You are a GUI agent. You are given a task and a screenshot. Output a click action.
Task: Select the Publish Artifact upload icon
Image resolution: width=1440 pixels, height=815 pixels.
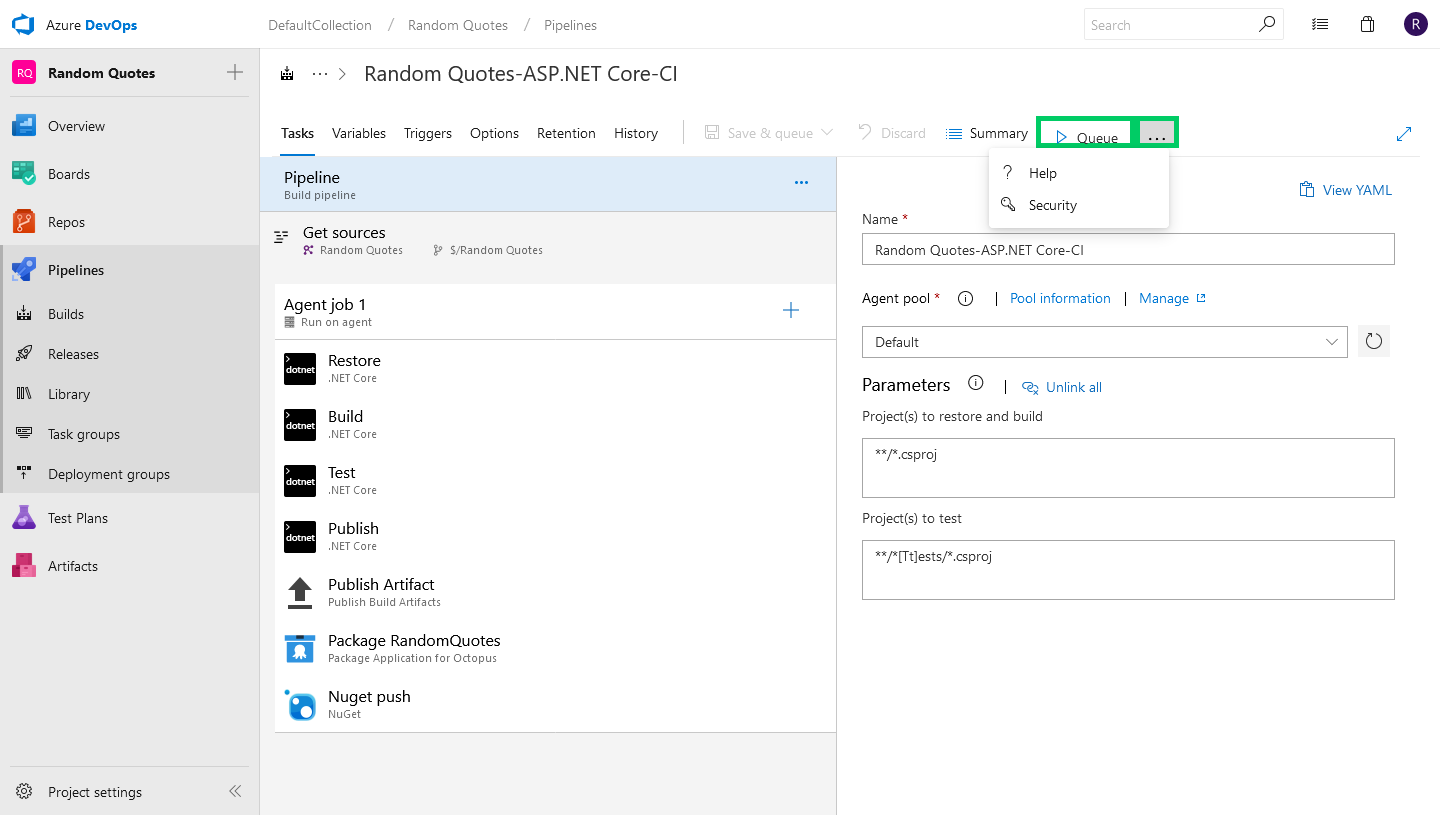pos(300,592)
